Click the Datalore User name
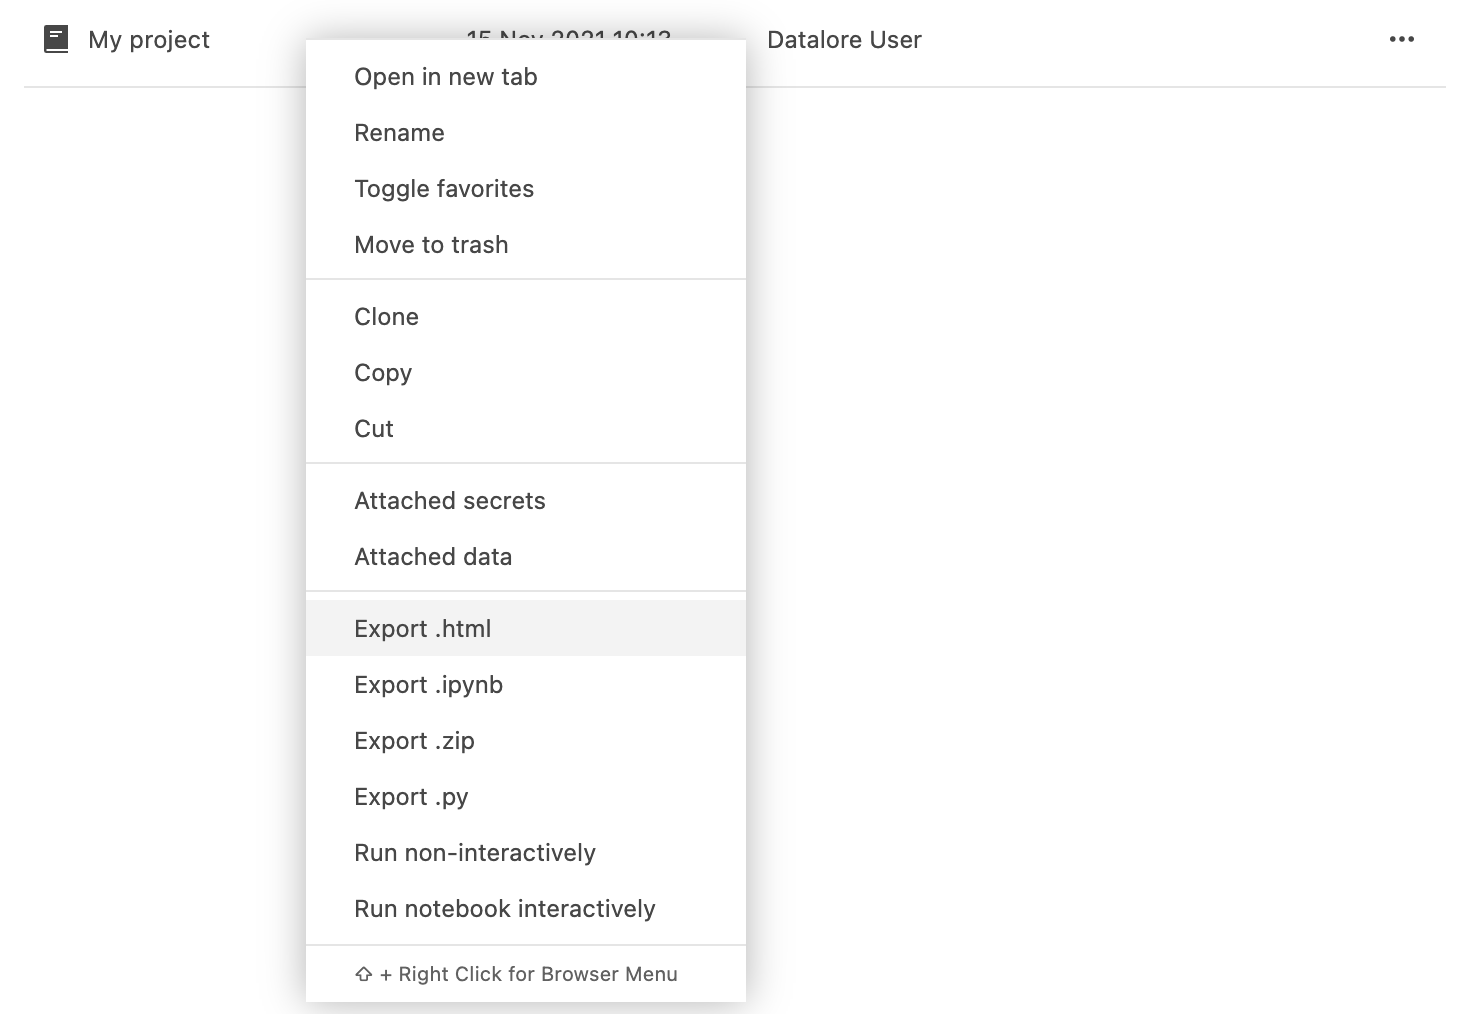Viewport: 1480px width, 1014px height. (x=844, y=39)
